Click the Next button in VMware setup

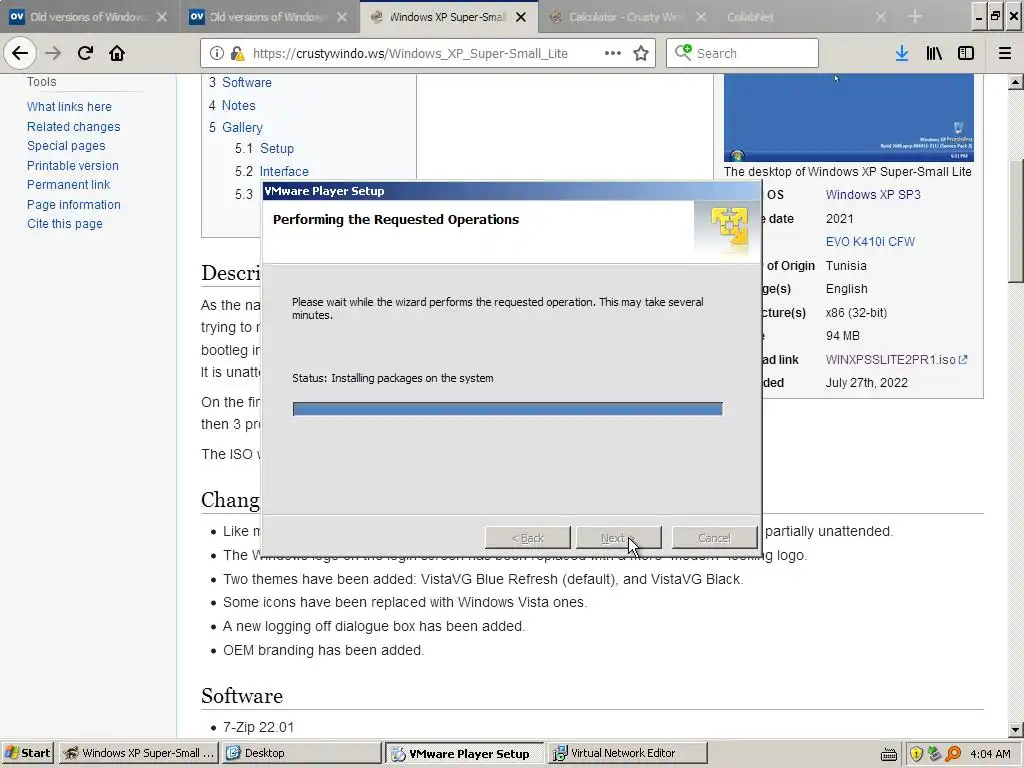(x=618, y=538)
